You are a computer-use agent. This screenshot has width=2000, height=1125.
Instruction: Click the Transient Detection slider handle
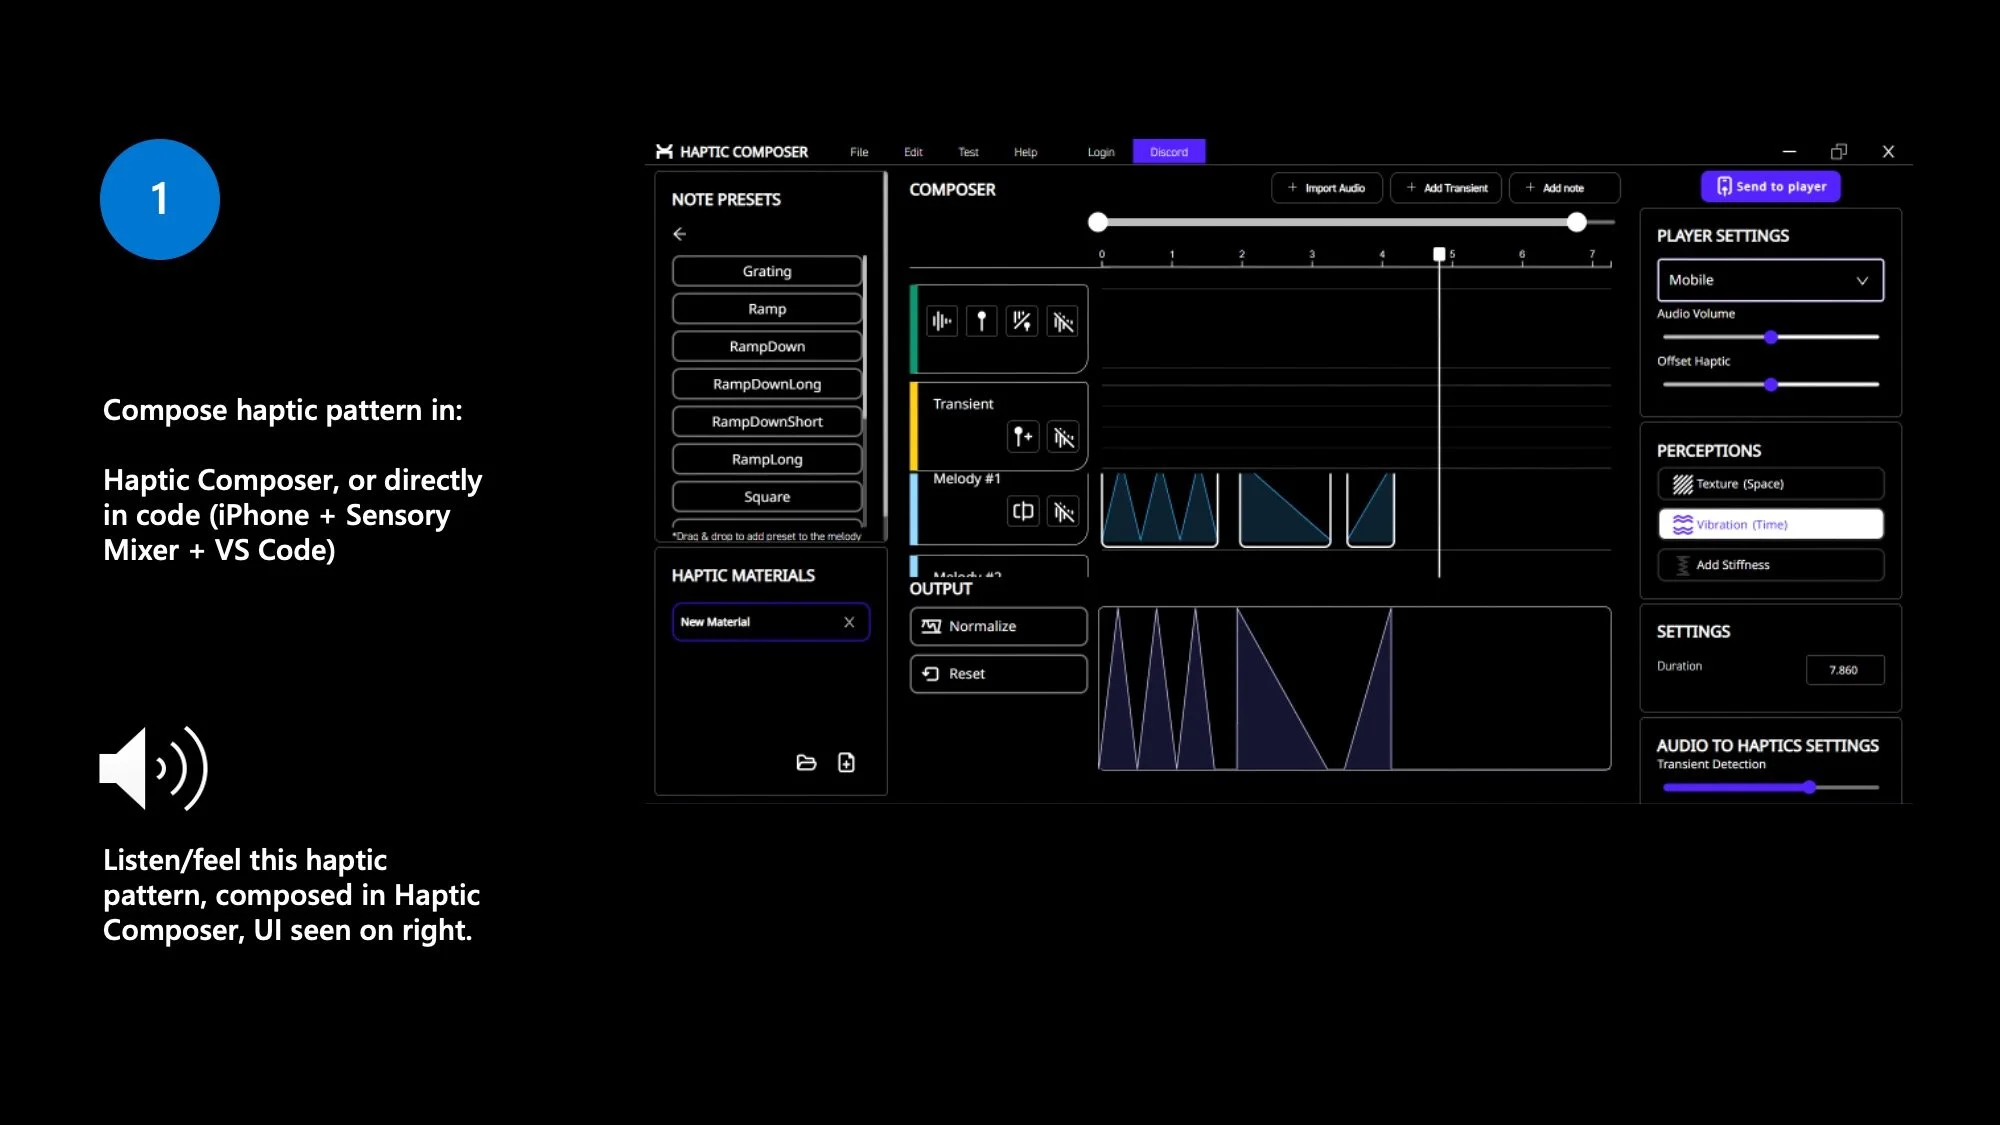point(1809,788)
